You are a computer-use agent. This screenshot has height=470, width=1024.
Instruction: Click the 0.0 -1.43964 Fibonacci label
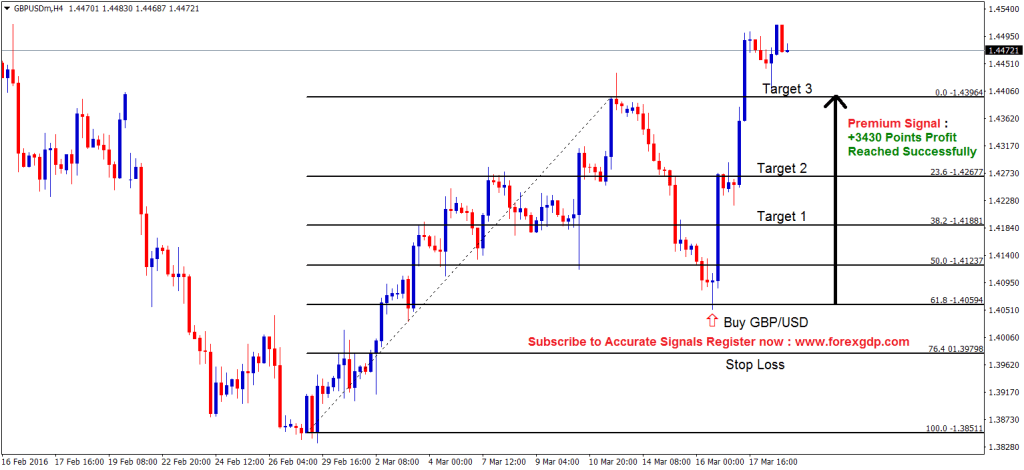tap(961, 93)
